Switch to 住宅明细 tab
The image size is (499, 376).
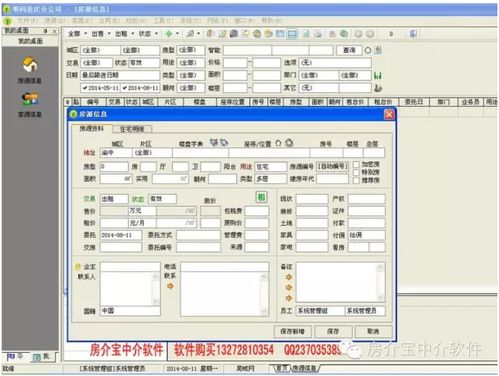[132, 129]
